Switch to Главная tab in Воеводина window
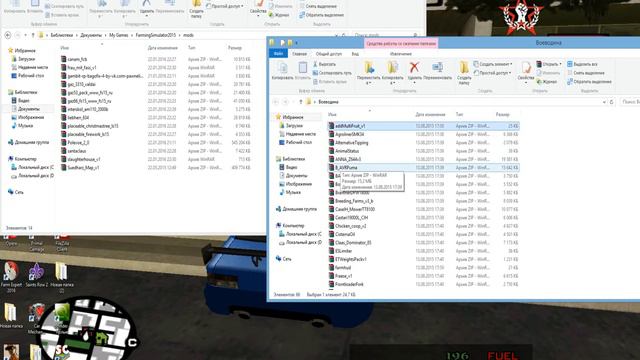 [299, 54]
